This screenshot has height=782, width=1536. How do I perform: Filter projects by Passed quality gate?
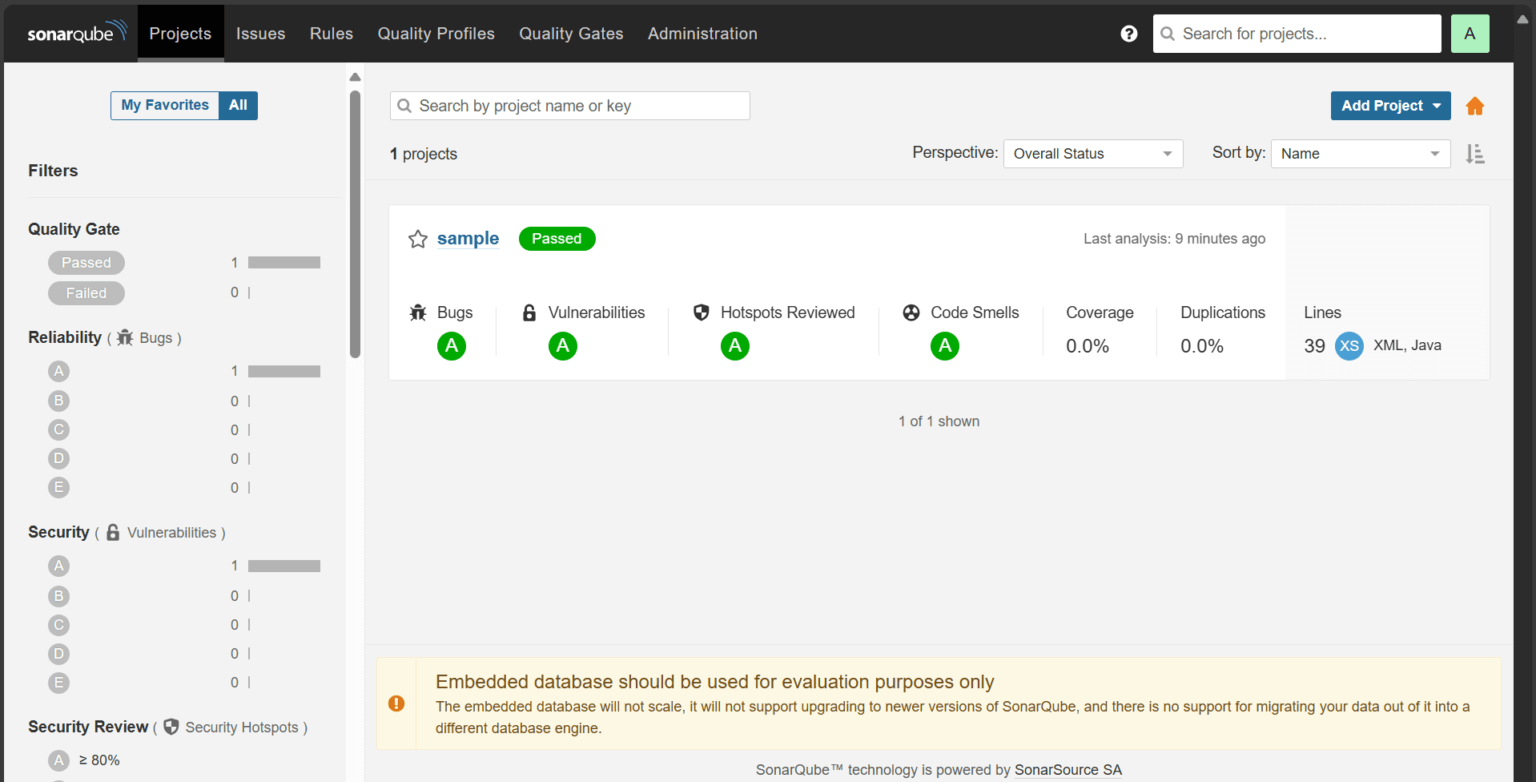tap(86, 262)
